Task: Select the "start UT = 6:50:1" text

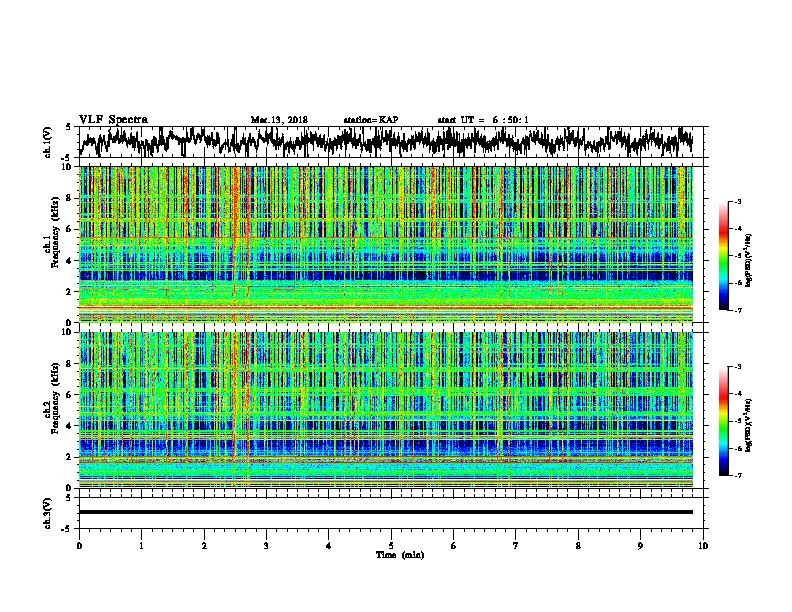Action: point(483,120)
